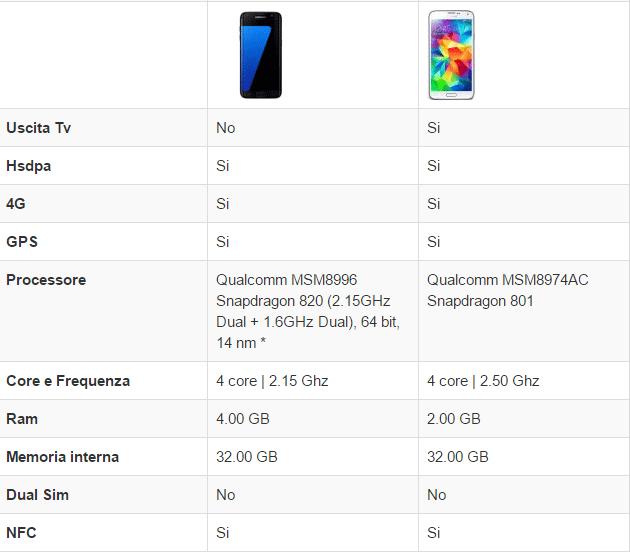The width and height of the screenshot is (630, 553).
Task: Select the 4G row label
Action: (x=16, y=204)
